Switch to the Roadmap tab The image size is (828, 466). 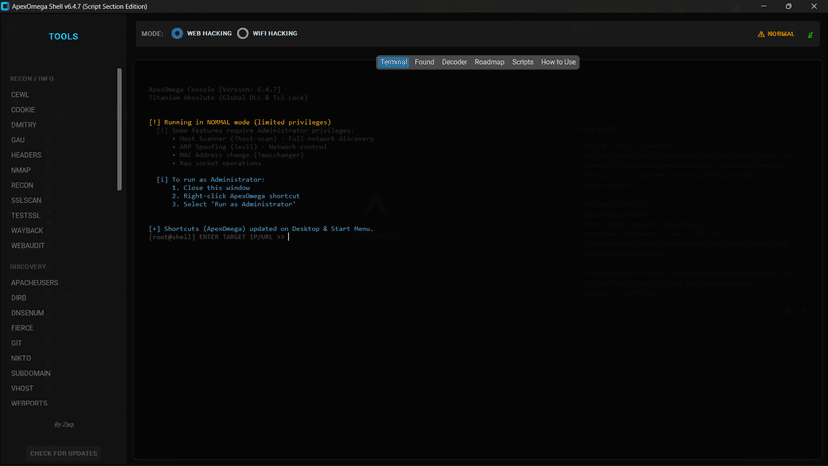pyautogui.click(x=489, y=62)
